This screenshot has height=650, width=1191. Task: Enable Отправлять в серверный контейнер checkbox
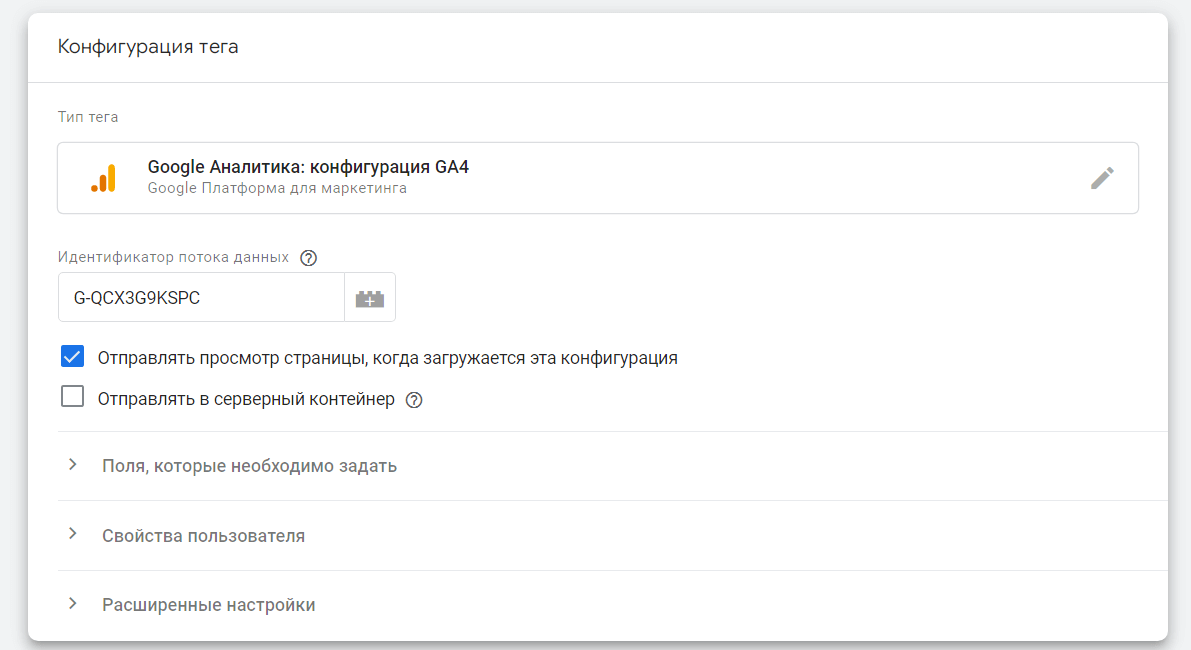pyautogui.click(x=72, y=396)
